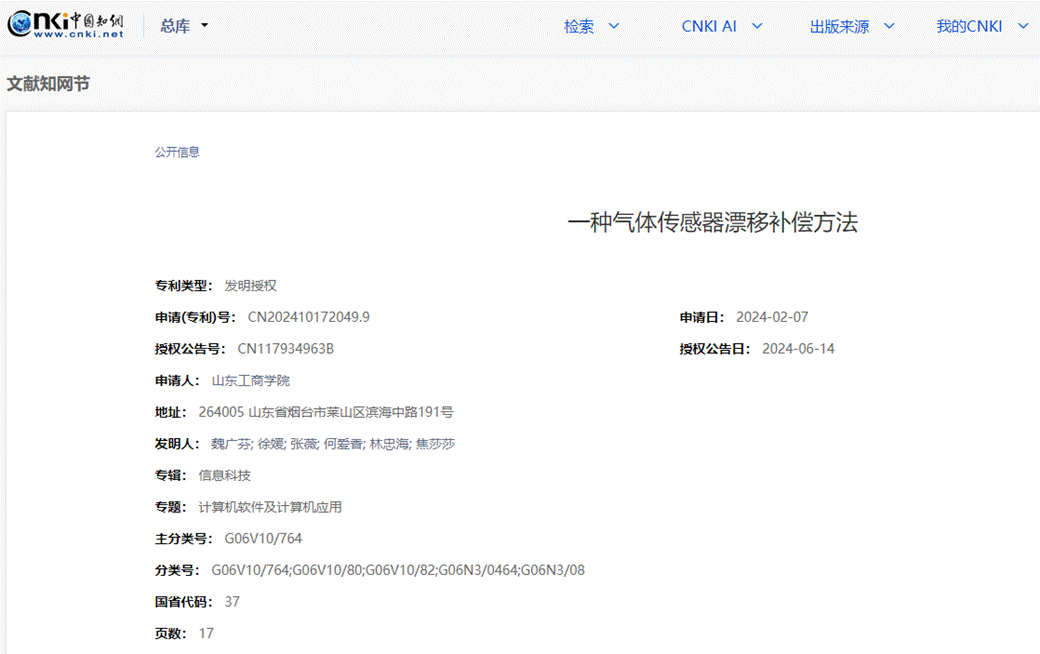Screen dimensions: 1040x654
Task: Select inventor 何爱香
Action: pyautogui.click(x=342, y=443)
